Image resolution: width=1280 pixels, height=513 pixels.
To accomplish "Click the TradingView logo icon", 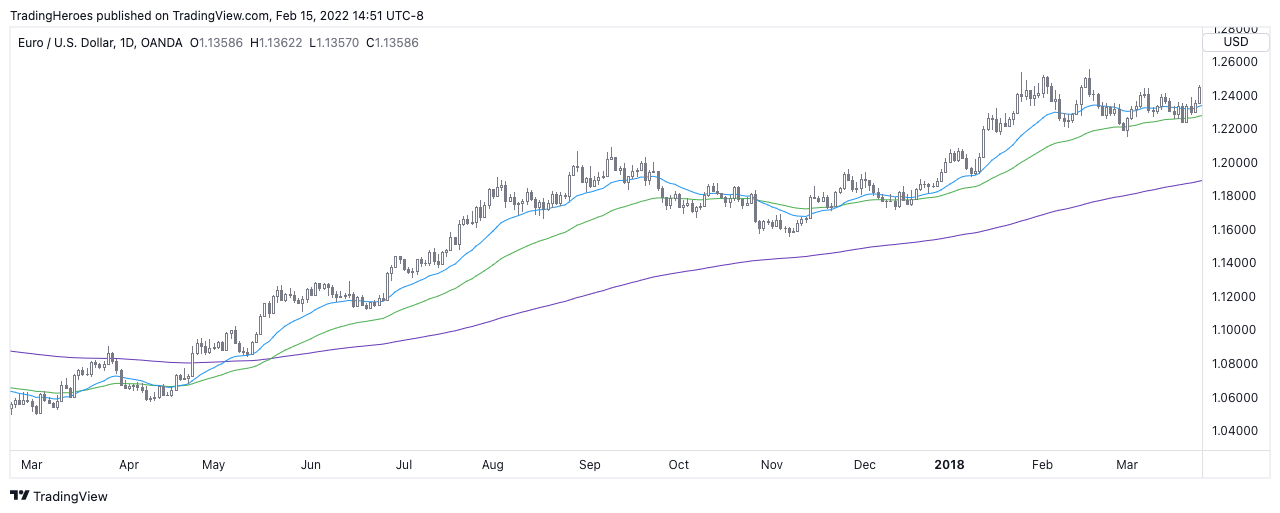I will pos(19,496).
